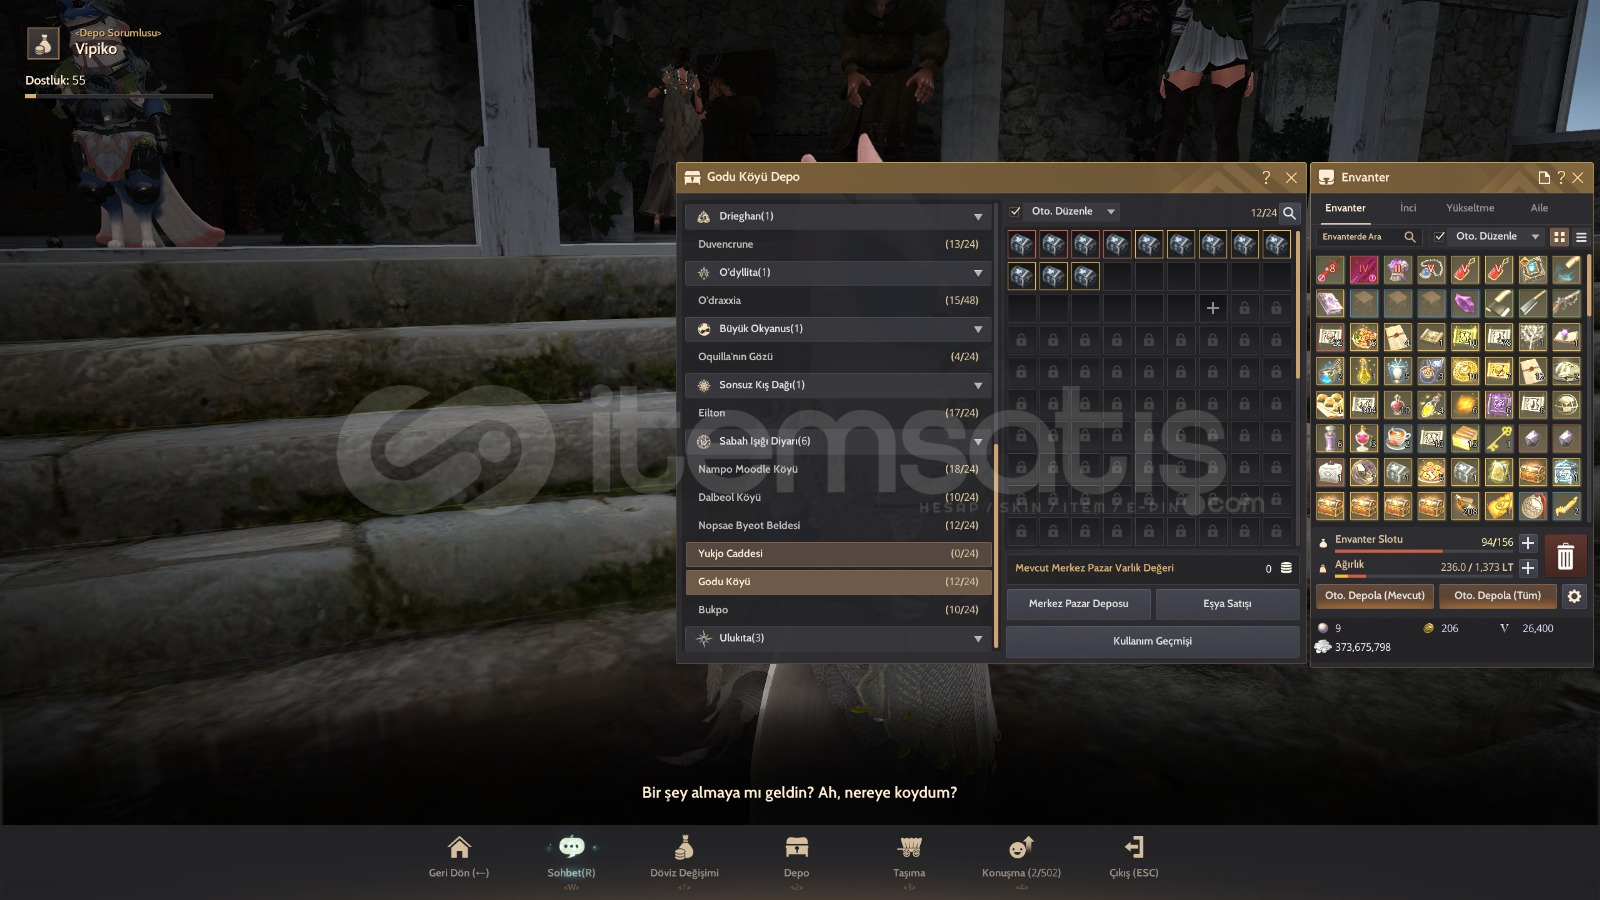Viewport: 1600px width, 900px height.
Task: Click the Eşya Satışı button
Action: coord(1227,604)
